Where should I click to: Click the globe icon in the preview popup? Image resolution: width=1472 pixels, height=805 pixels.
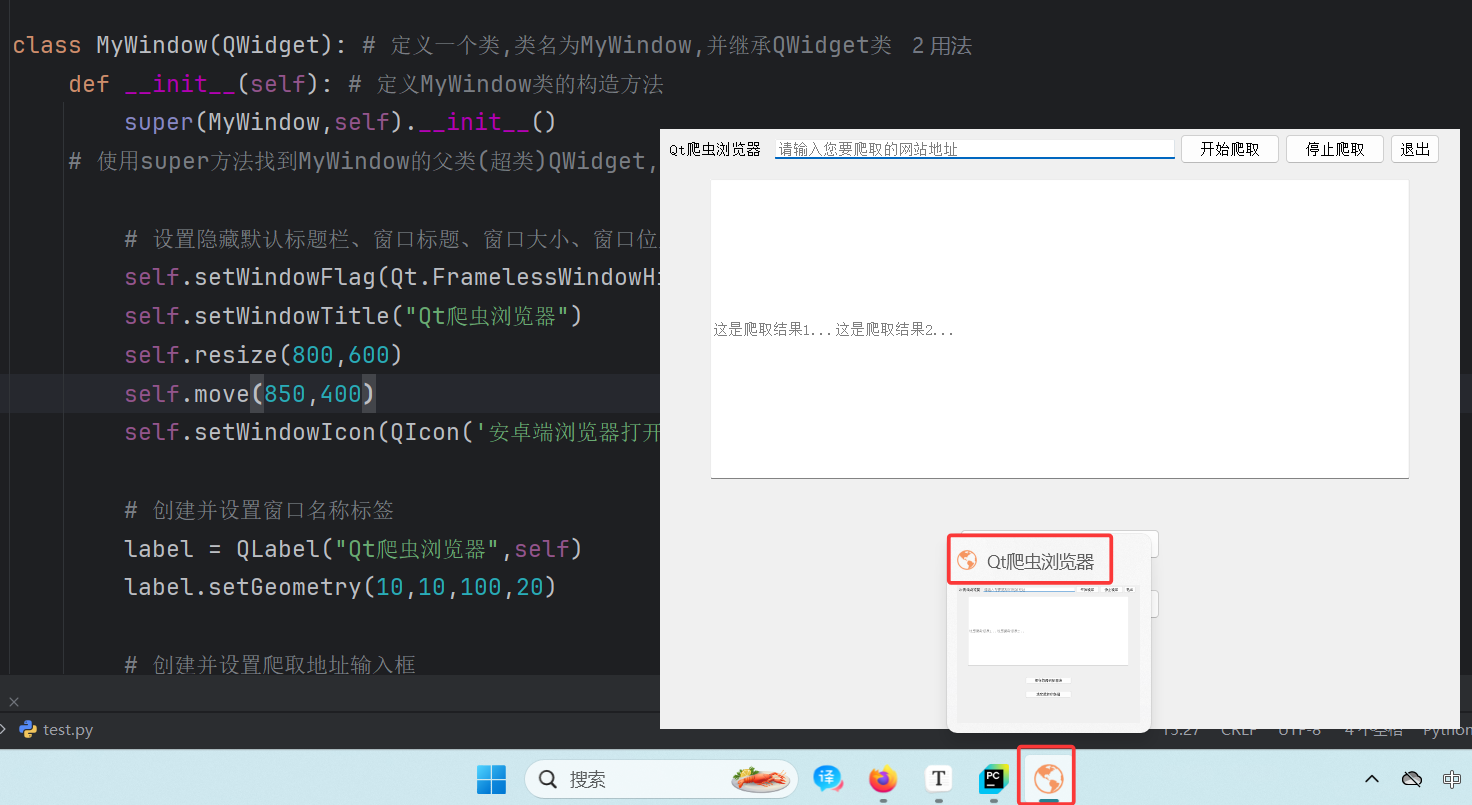point(967,561)
